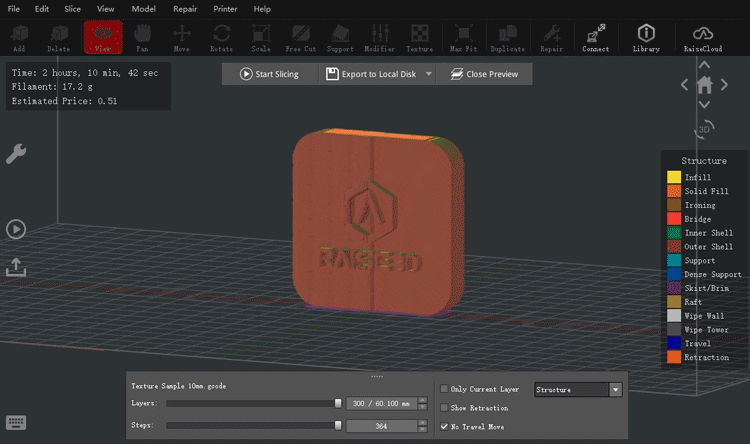Select the Pan tool

142,38
